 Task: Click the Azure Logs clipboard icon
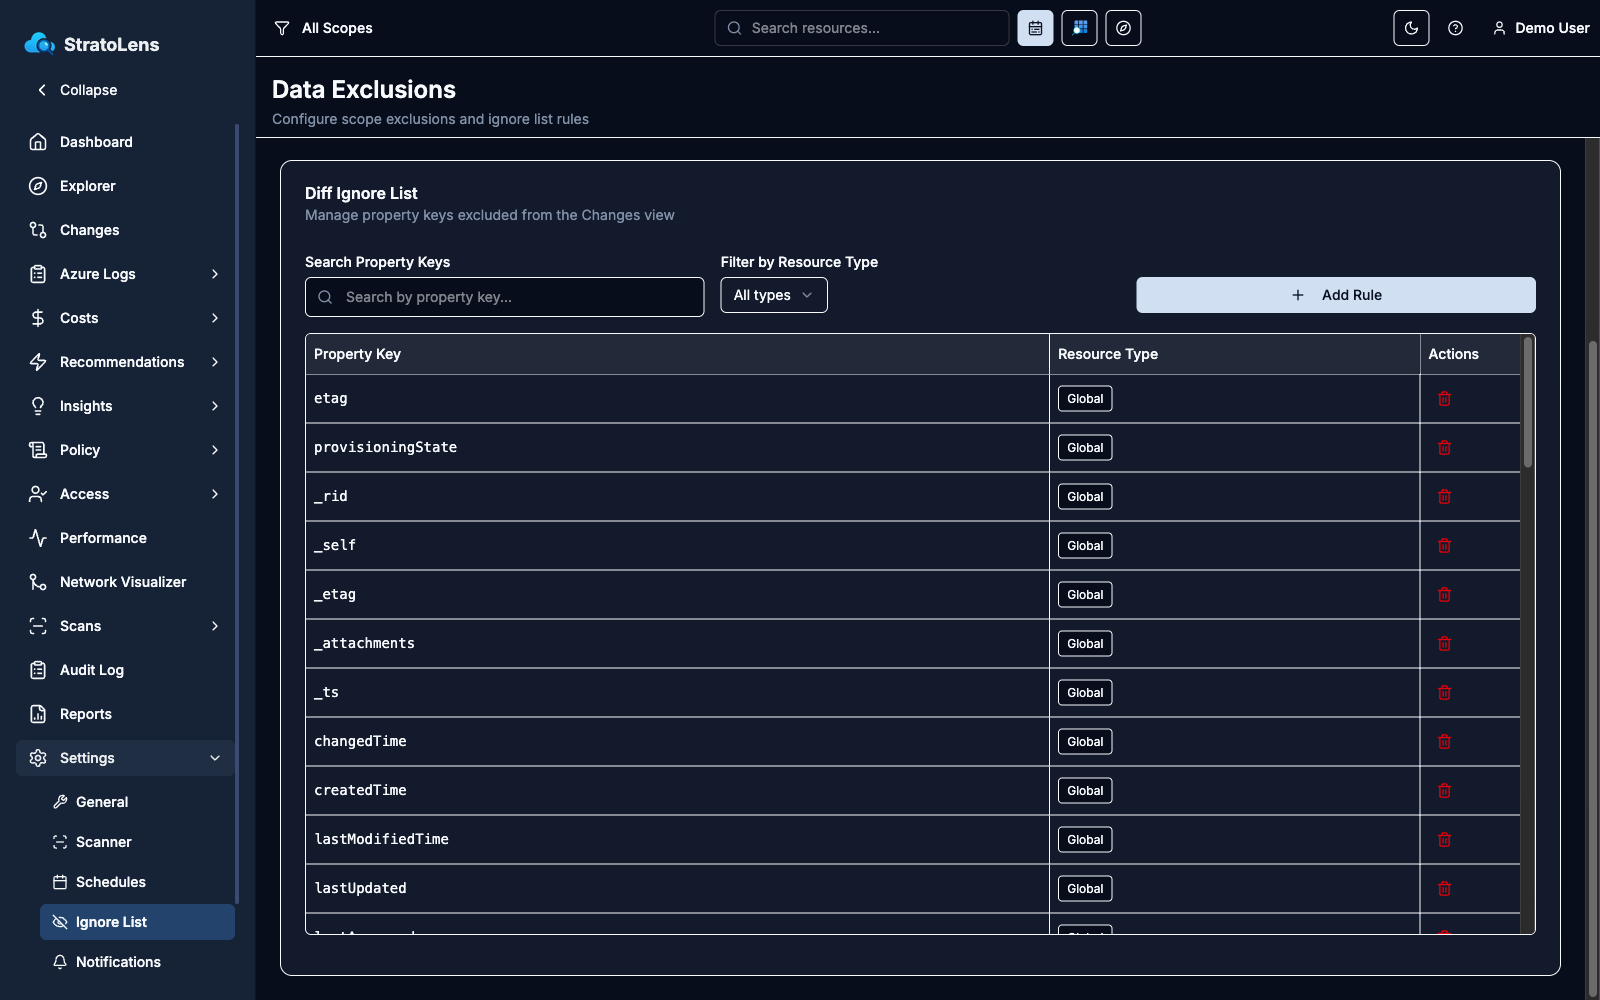[38, 274]
